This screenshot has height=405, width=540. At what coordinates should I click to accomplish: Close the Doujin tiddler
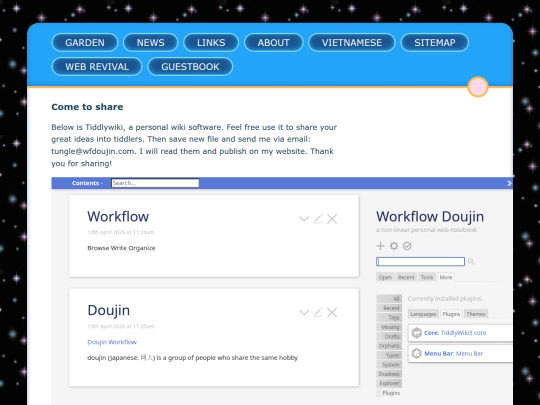tap(332, 313)
